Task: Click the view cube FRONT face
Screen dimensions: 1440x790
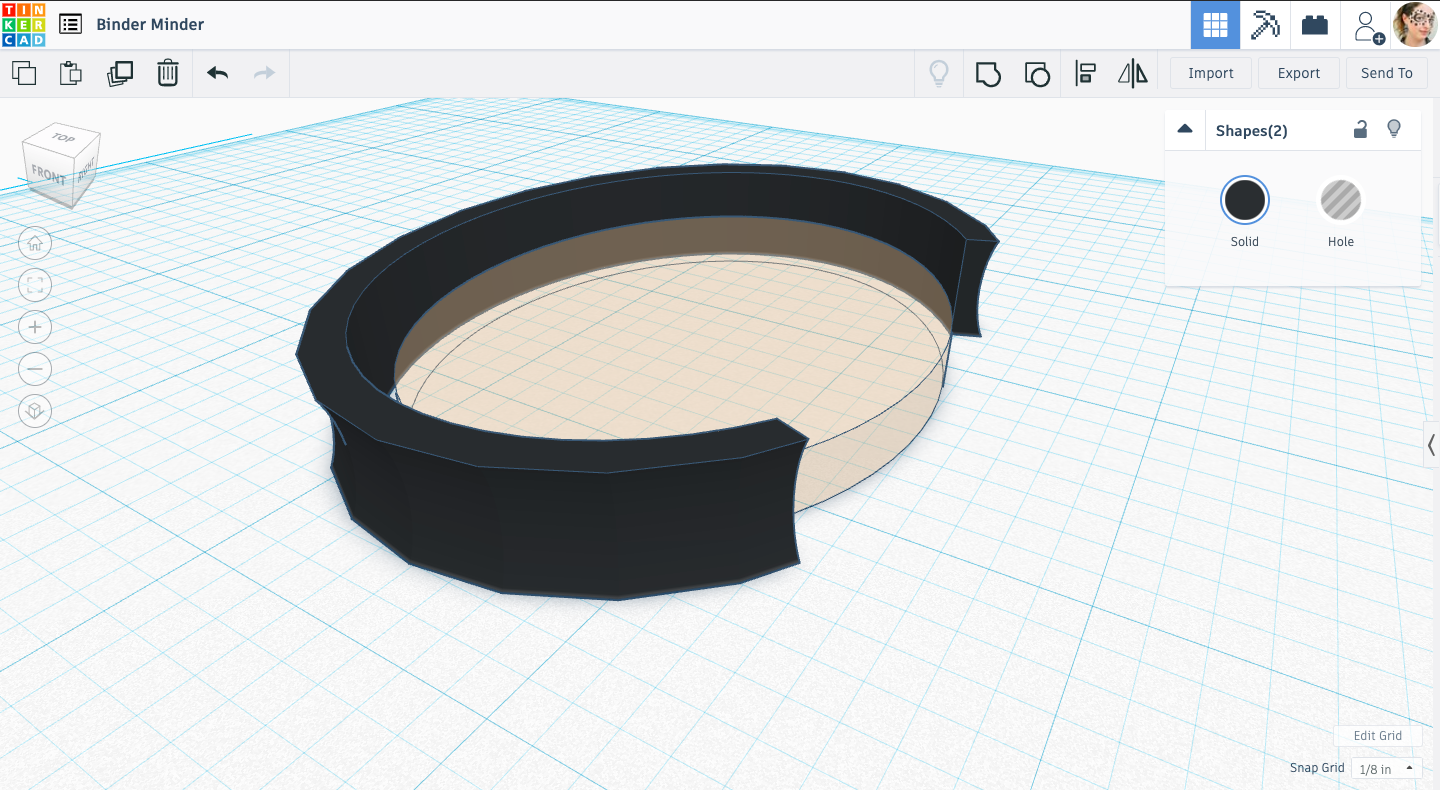Action: click(48, 175)
